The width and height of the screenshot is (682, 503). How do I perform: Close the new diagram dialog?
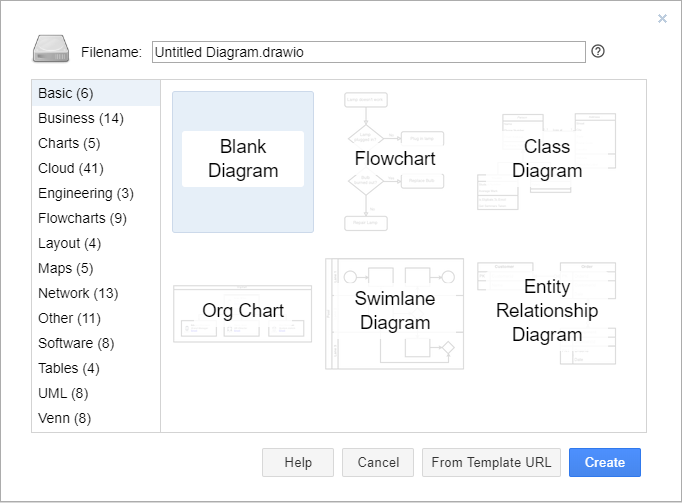coord(662,18)
